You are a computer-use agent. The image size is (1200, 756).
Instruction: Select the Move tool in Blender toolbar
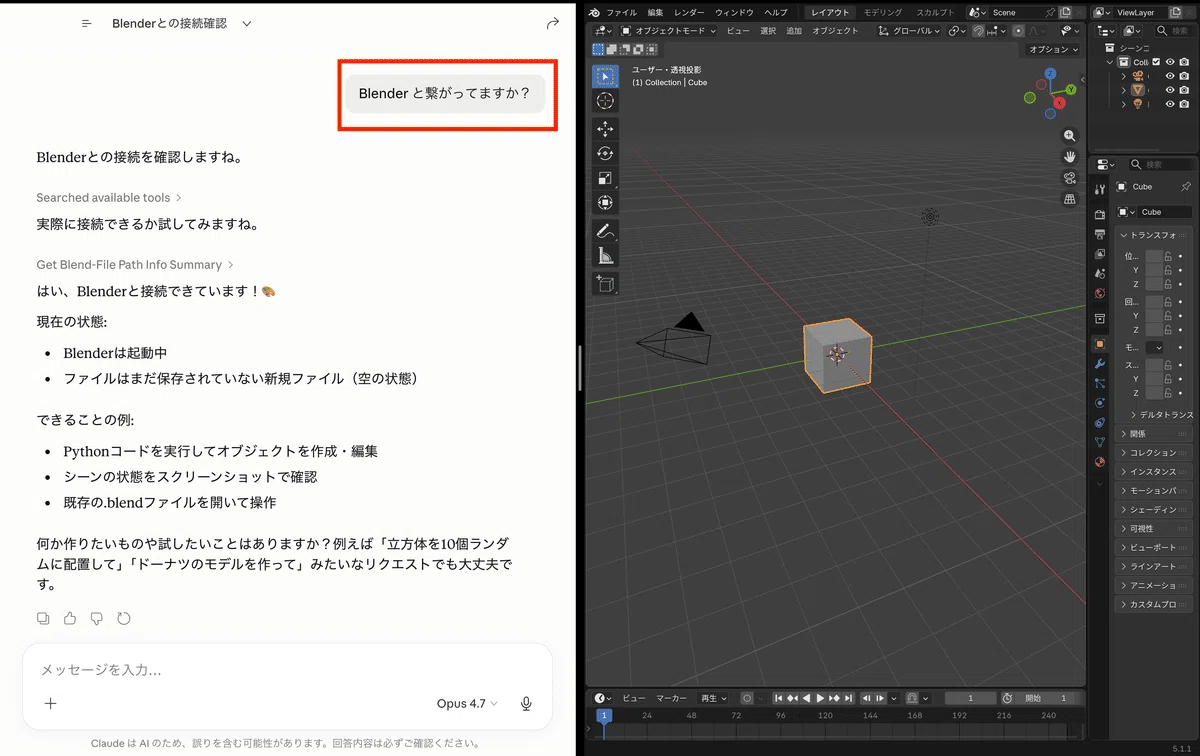605,129
